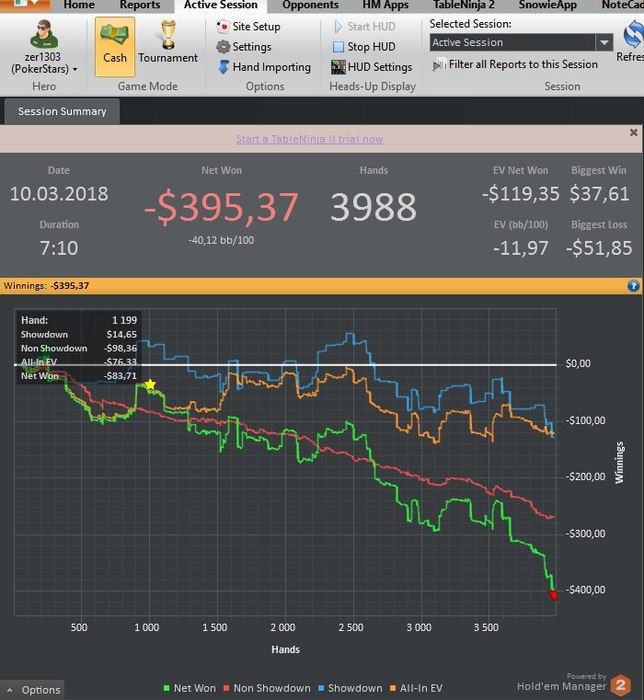The width and height of the screenshot is (644, 700).
Task: Click the Non Showdown -$98,36 tooltip row
Action: click(x=79, y=348)
